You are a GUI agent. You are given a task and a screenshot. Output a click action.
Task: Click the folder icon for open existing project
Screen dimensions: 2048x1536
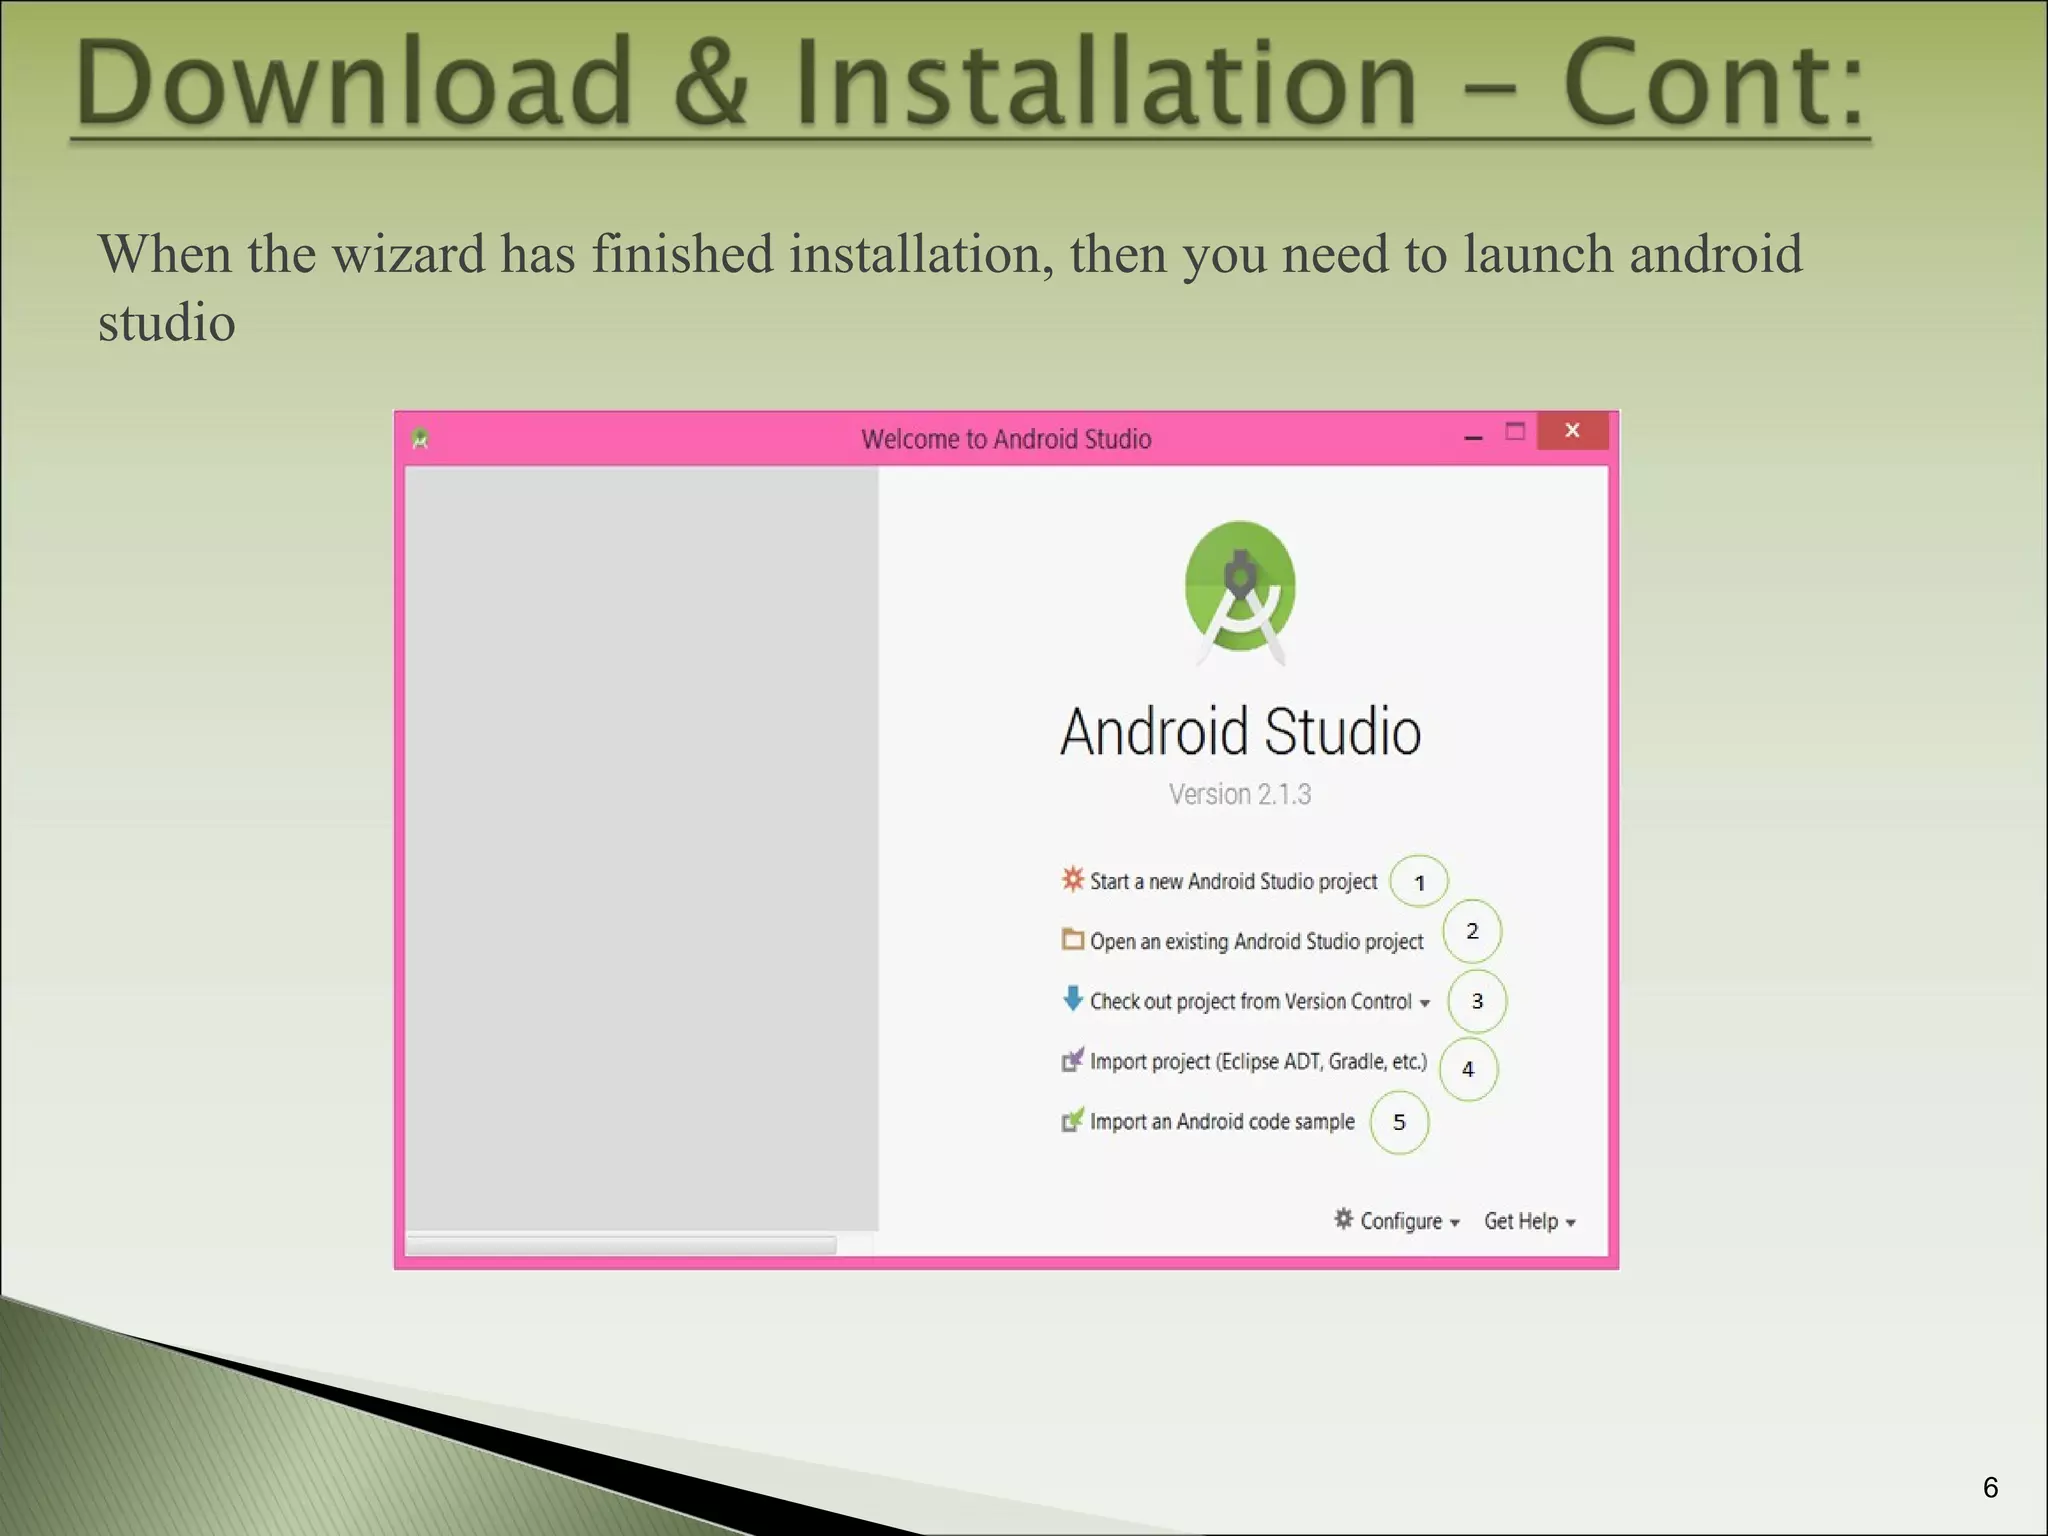click(x=1072, y=939)
